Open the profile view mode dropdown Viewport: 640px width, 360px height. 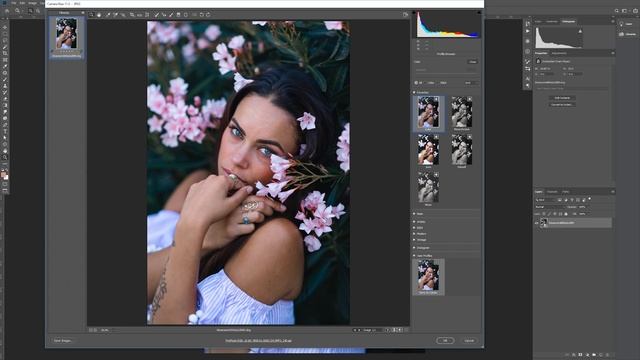tap(470, 83)
